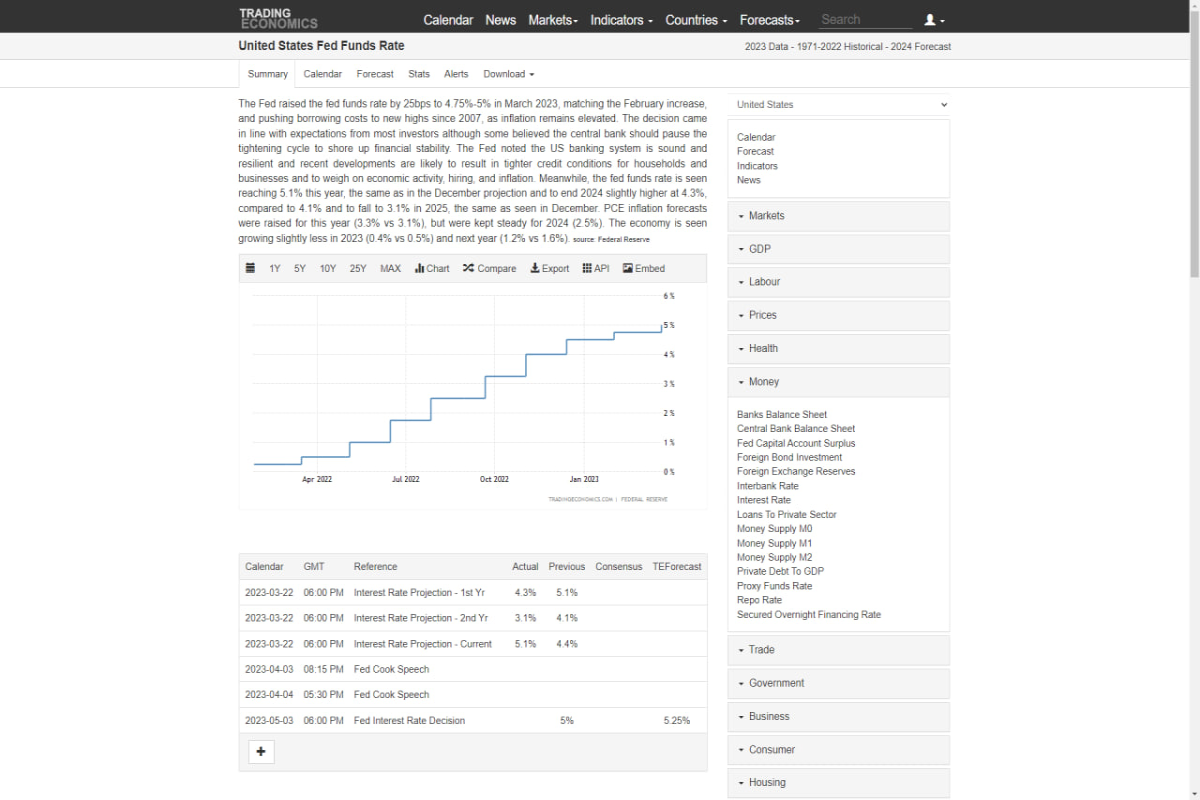Open the United States country dropdown
Image resolution: width=1200 pixels, height=800 pixels.
point(839,104)
